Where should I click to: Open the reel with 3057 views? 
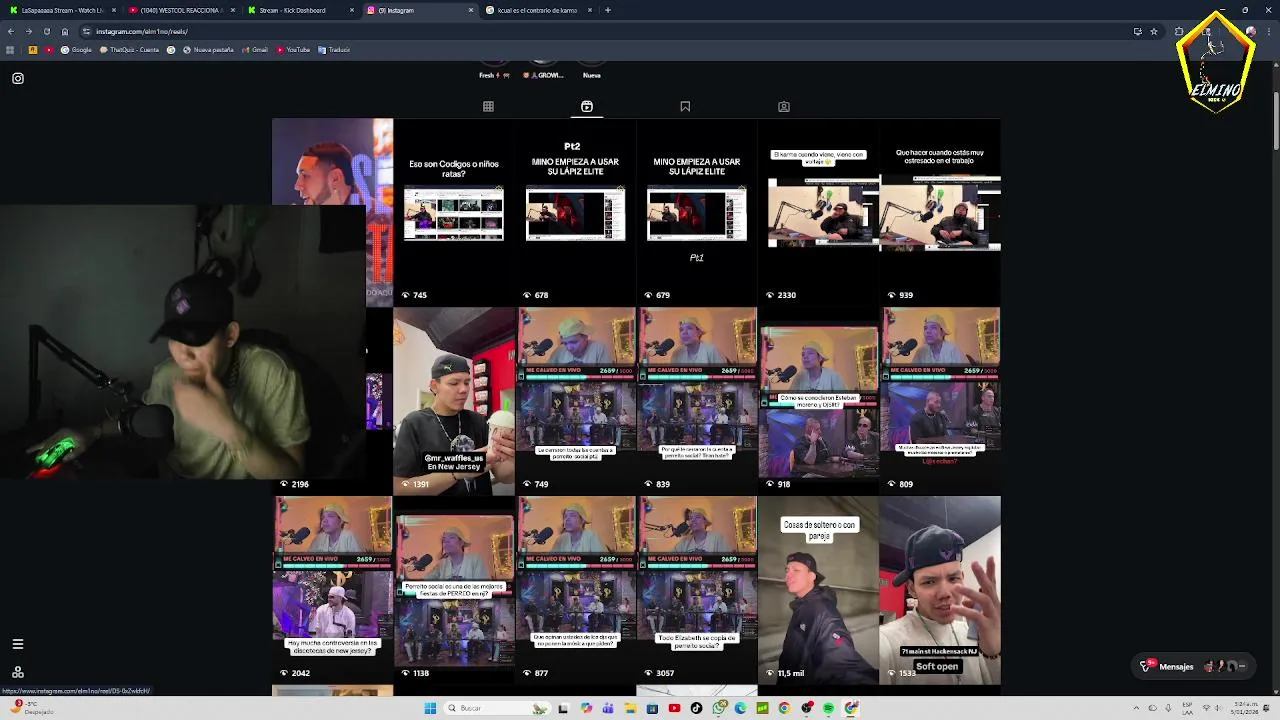[x=697, y=590]
